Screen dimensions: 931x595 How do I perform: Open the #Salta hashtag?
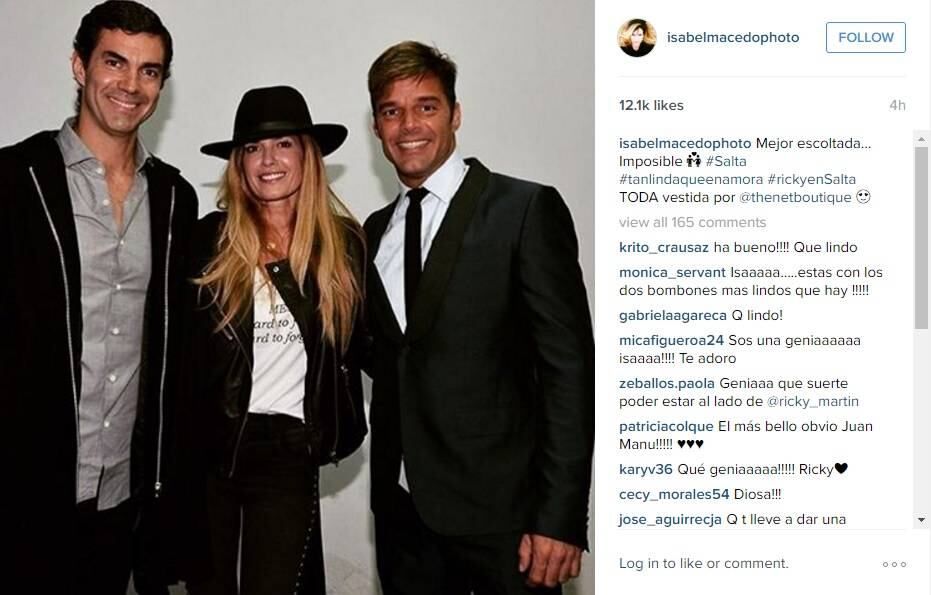(726, 162)
